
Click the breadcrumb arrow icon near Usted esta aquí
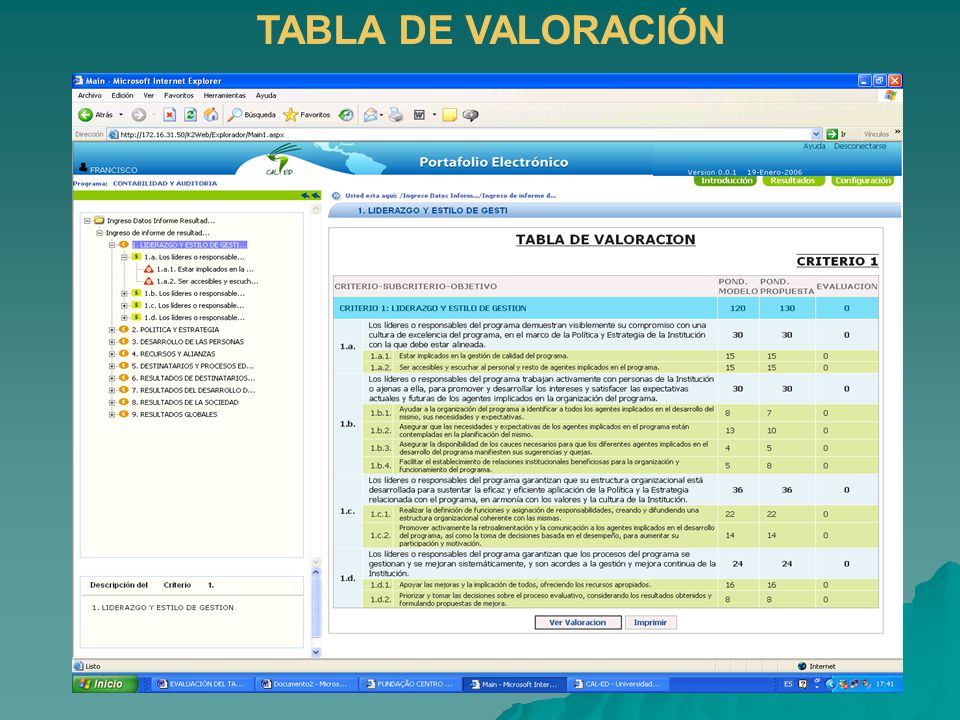336,196
